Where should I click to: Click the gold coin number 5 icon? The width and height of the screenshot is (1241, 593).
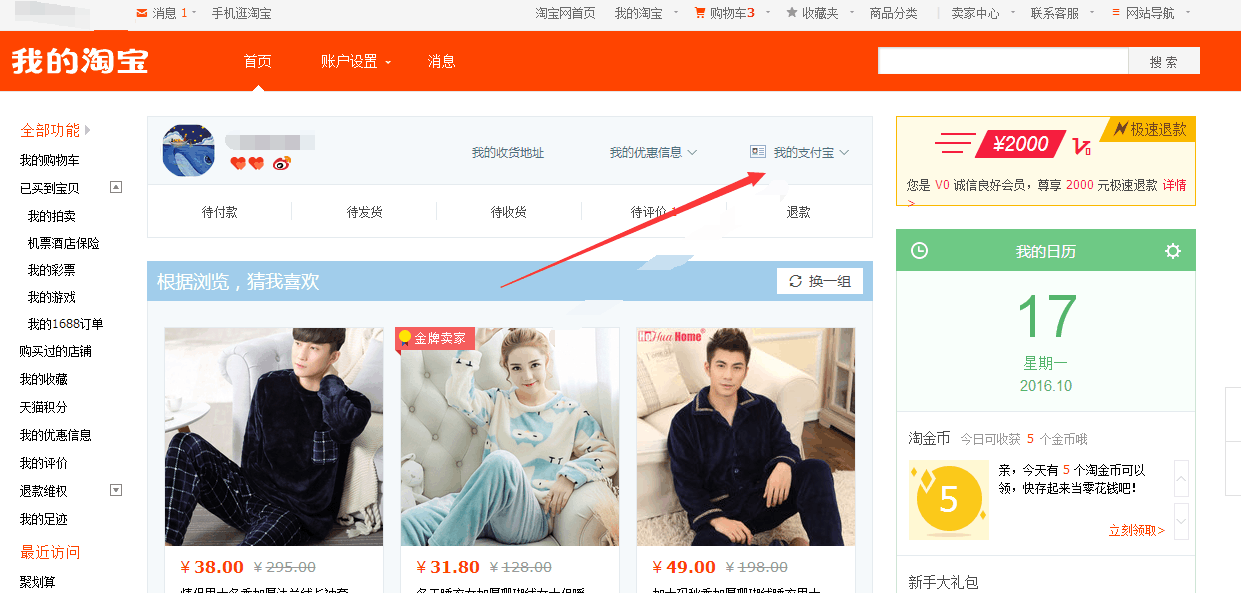pyautogui.click(x=948, y=499)
